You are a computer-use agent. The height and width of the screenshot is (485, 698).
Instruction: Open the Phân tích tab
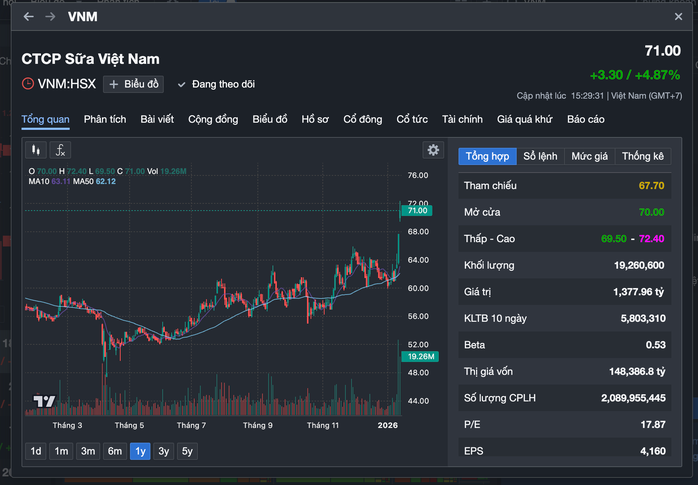point(105,120)
